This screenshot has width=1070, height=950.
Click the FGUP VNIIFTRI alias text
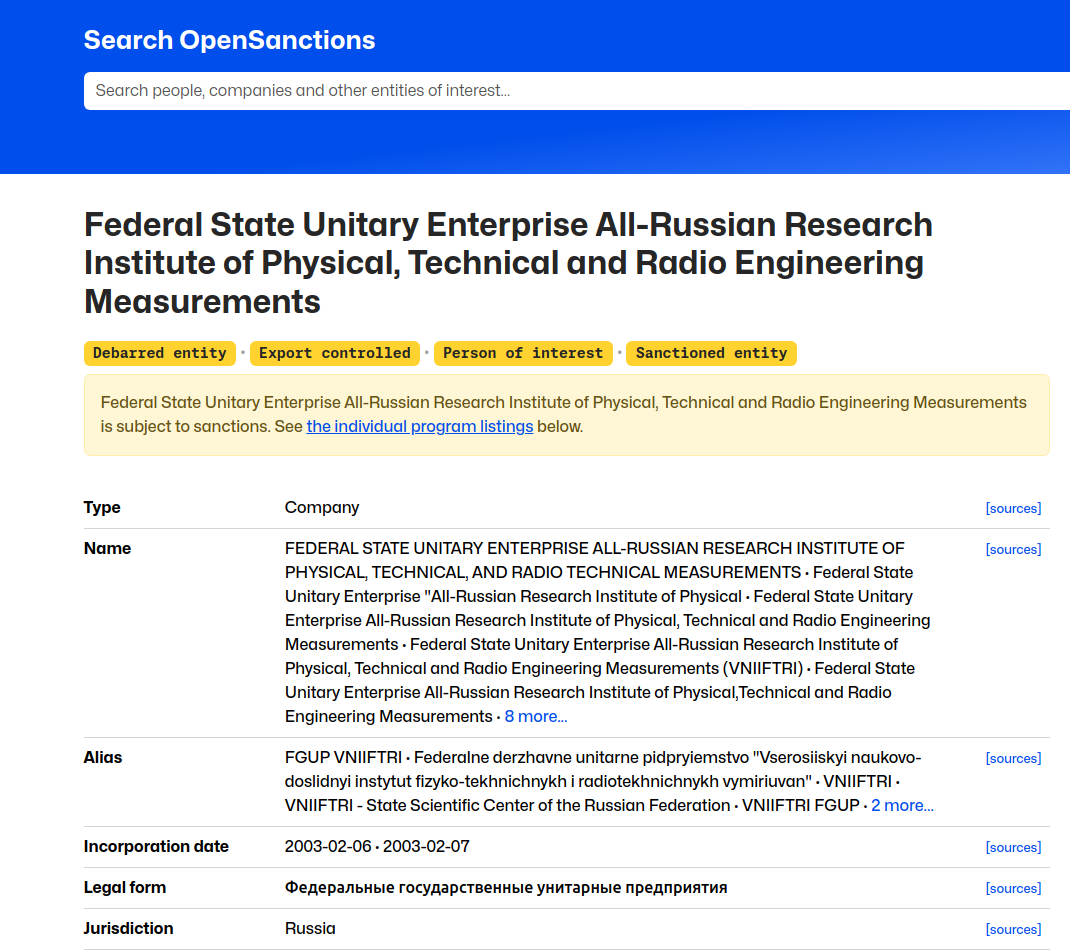tap(343, 758)
